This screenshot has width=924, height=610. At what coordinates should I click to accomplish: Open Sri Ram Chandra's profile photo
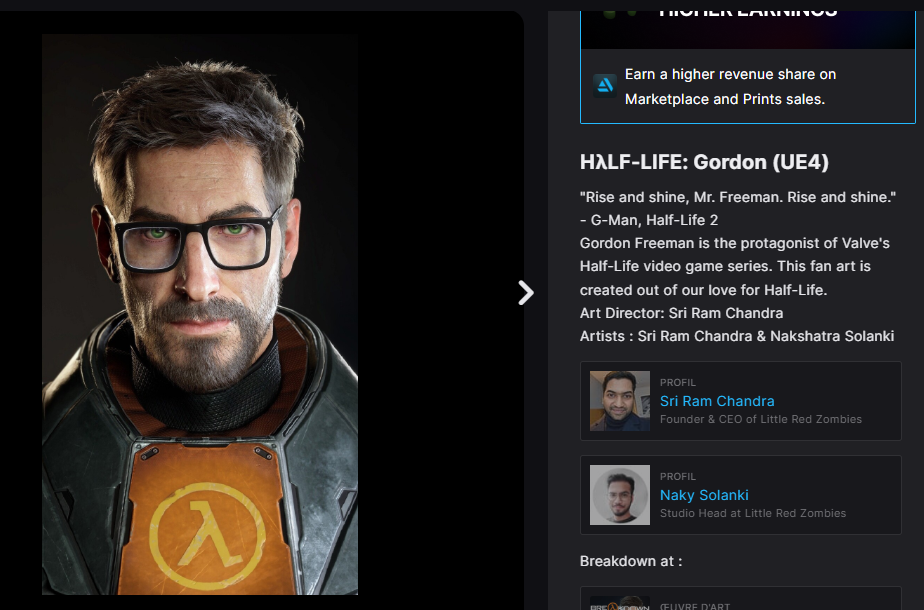click(x=620, y=401)
